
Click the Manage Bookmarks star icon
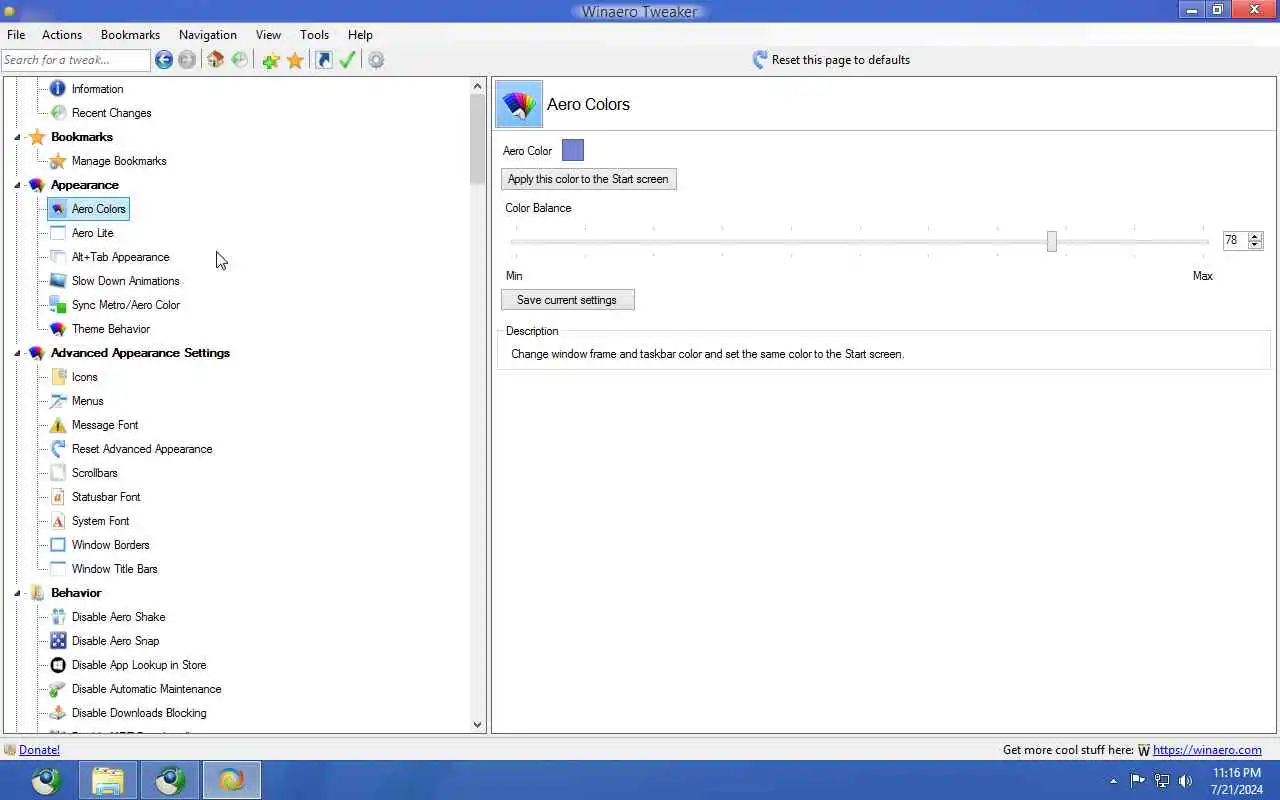(x=58, y=161)
